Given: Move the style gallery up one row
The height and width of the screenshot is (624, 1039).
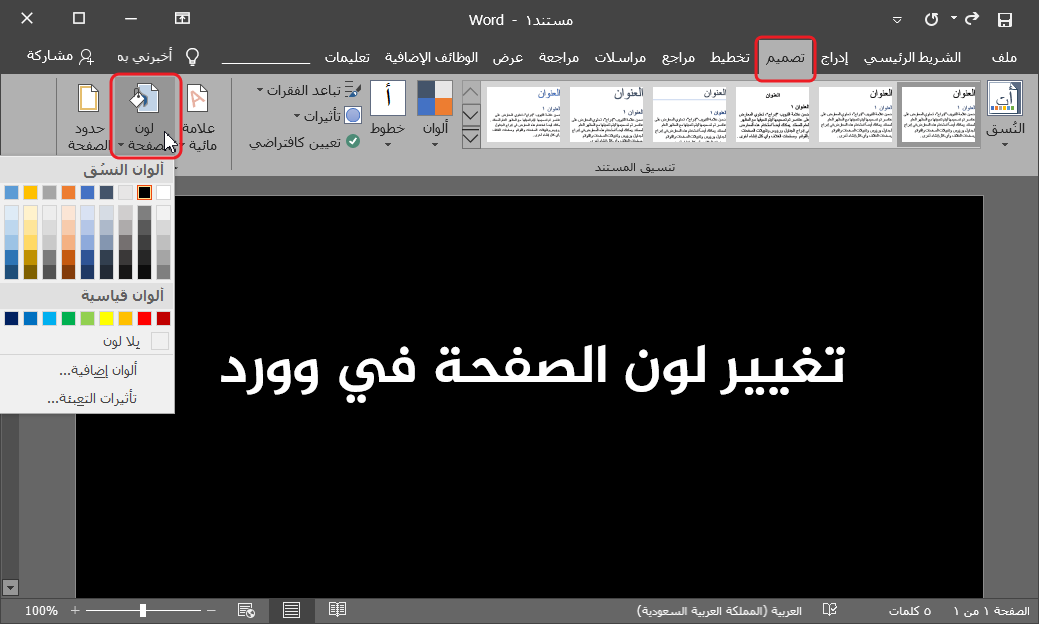Looking at the screenshot, I should pyautogui.click(x=471, y=92).
